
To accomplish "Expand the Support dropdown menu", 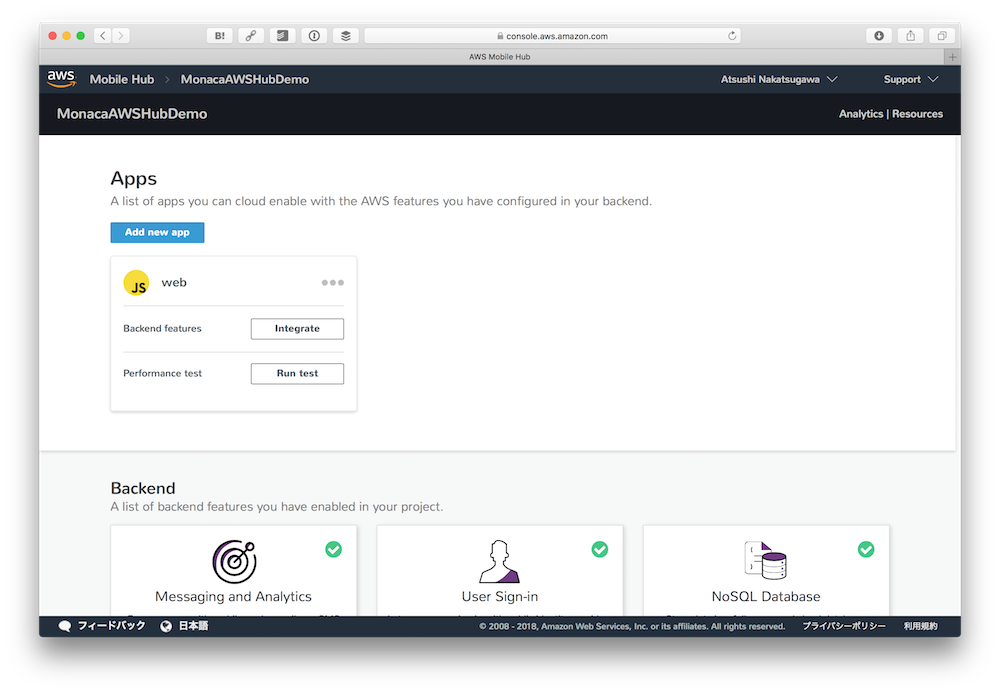I will pos(911,79).
